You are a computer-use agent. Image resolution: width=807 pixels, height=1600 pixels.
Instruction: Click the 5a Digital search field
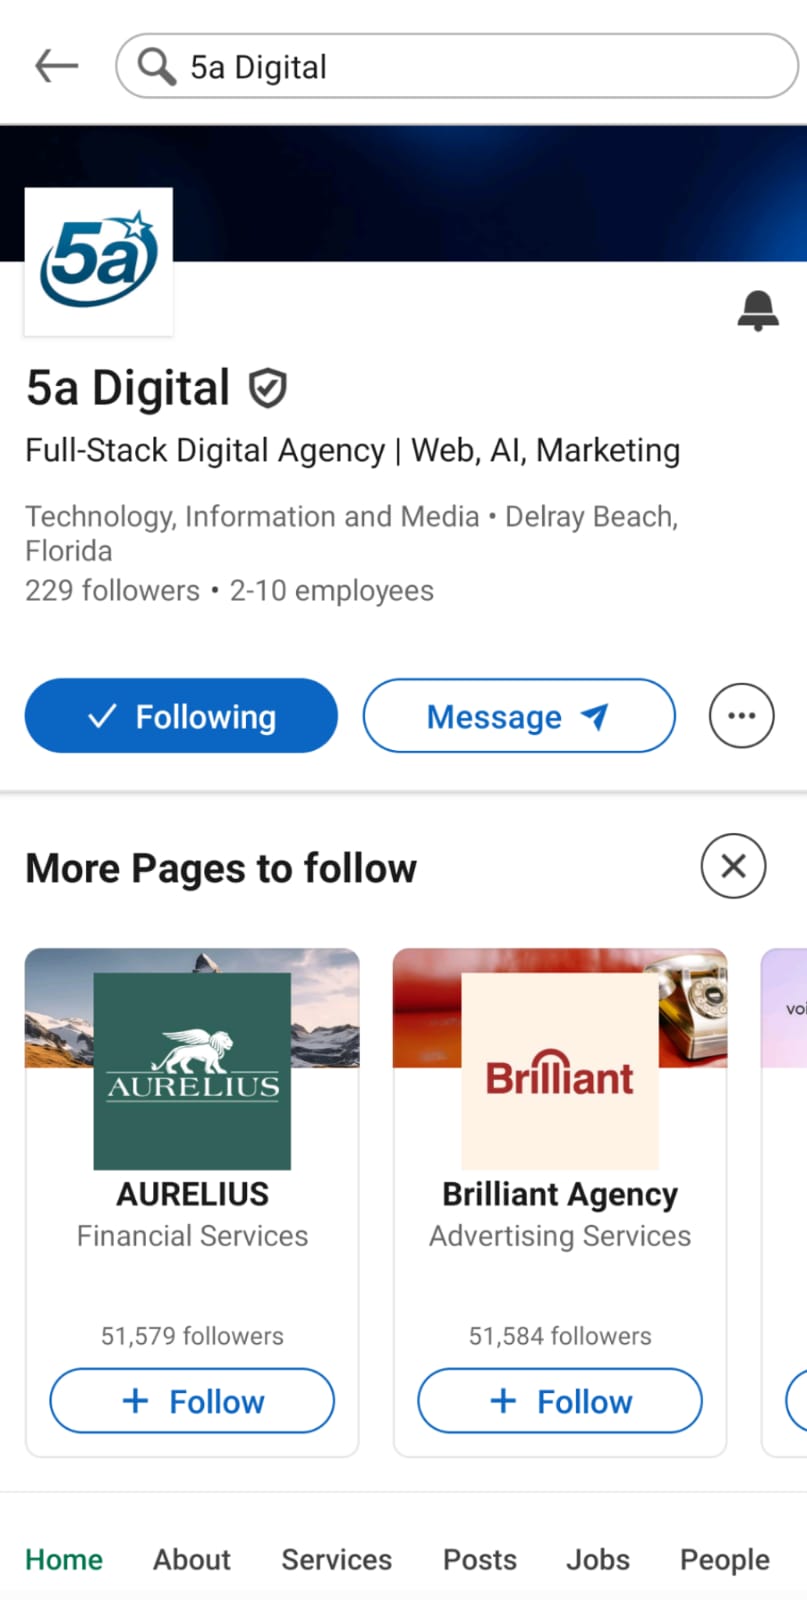click(x=457, y=66)
